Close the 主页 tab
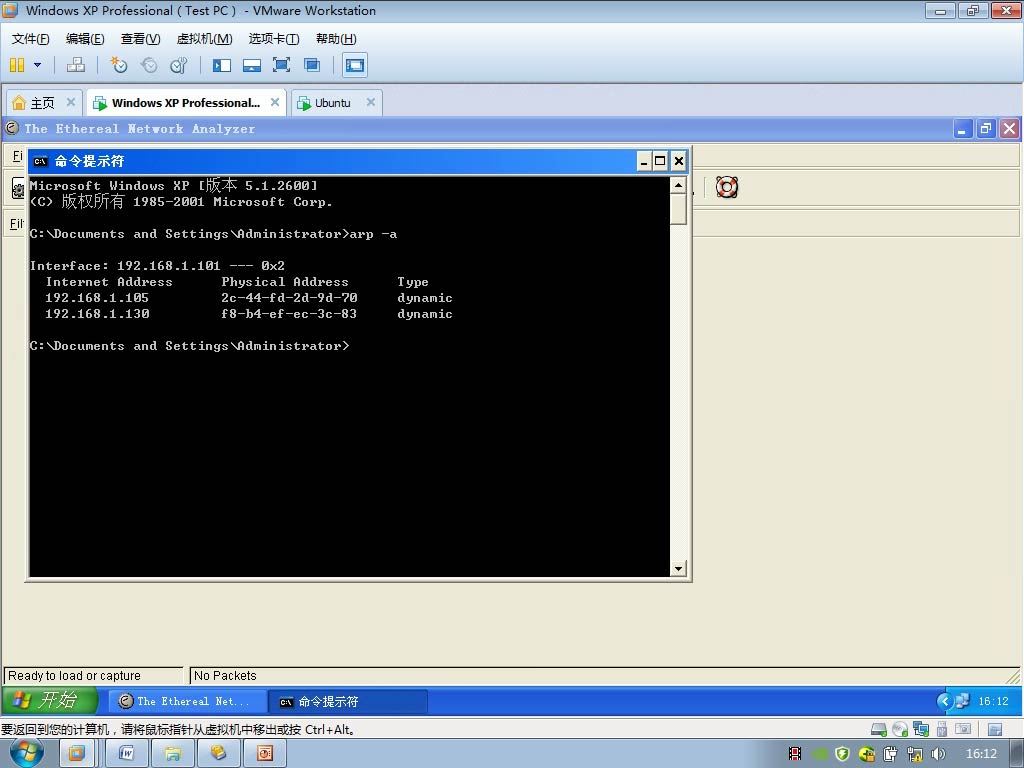This screenshot has height=768, width=1024. tap(71, 102)
